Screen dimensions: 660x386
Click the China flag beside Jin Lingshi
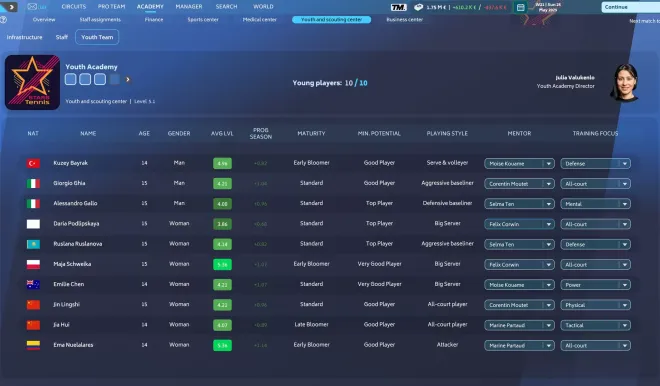(x=33, y=305)
